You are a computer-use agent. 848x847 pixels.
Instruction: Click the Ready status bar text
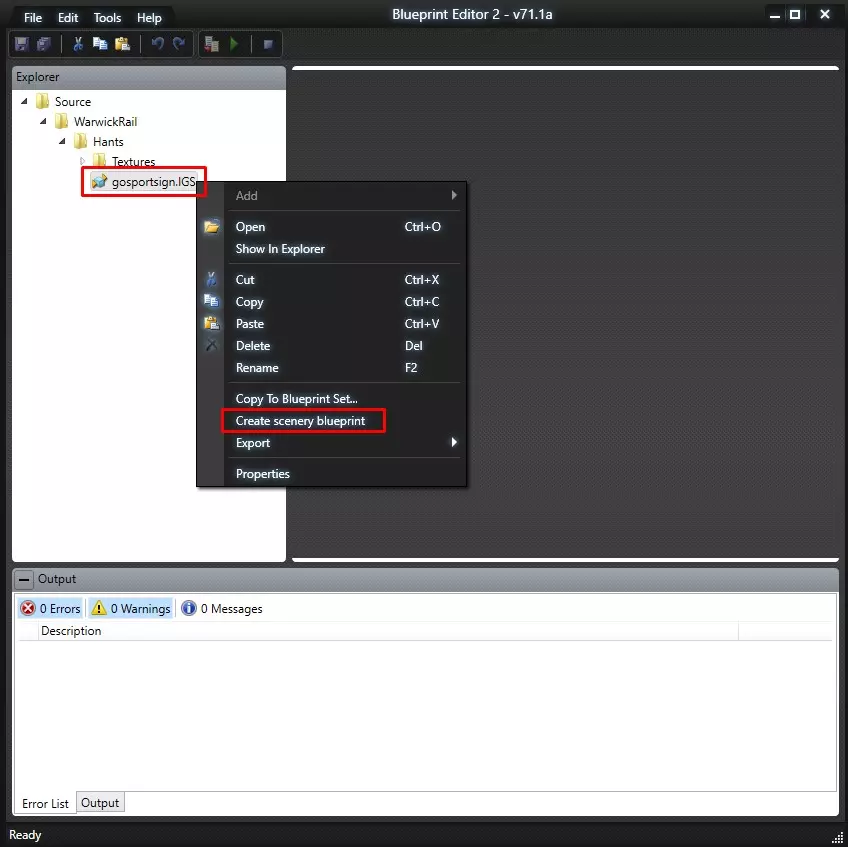(x=25, y=835)
